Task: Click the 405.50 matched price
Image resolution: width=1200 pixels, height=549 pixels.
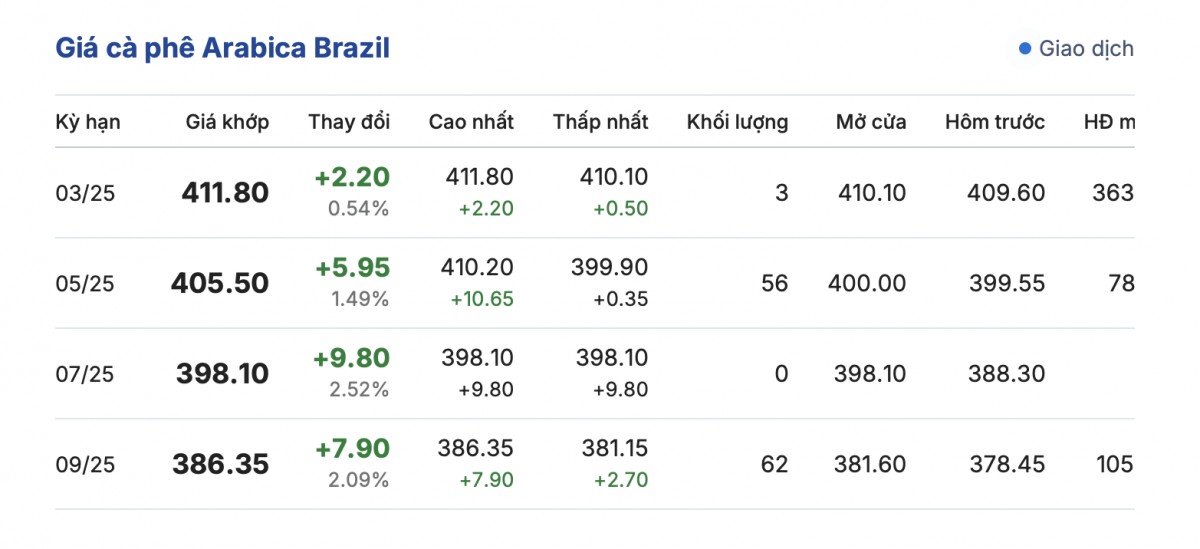Action: pyautogui.click(x=220, y=284)
